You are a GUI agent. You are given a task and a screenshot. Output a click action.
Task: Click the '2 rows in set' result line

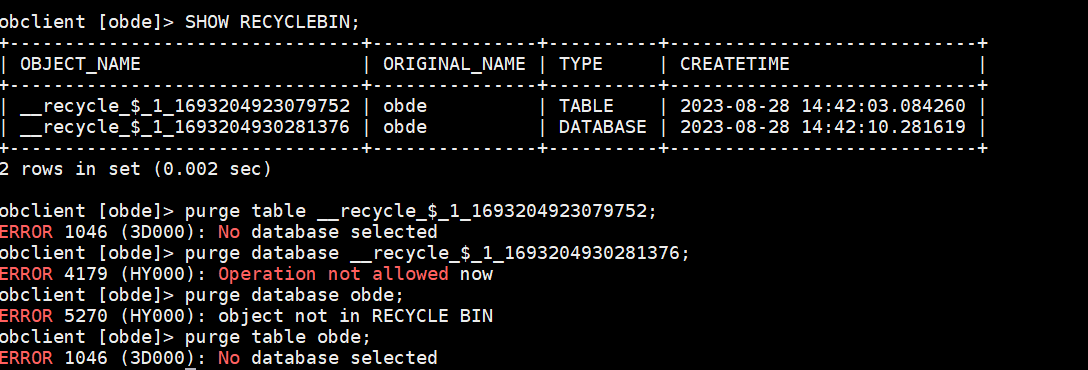pyautogui.click(x=135, y=169)
